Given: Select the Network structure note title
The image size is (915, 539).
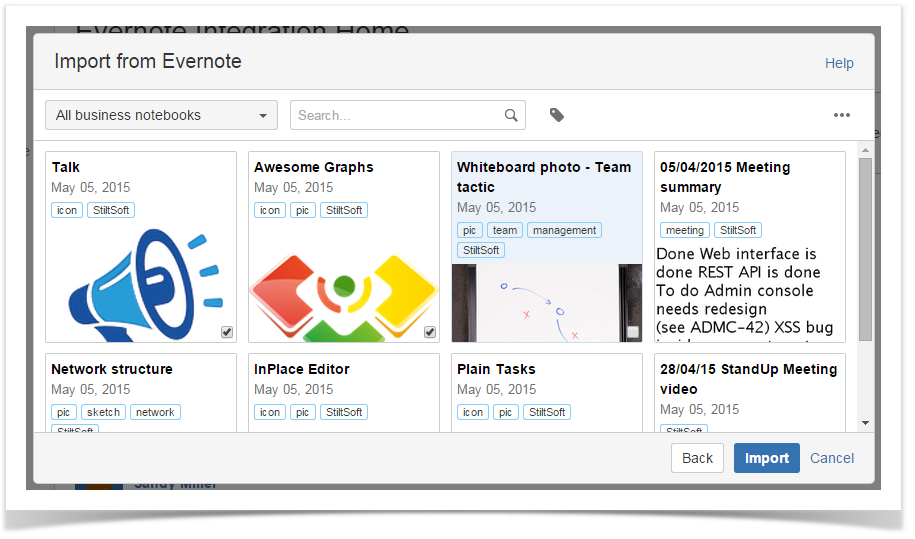Looking at the screenshot, I should coord(112,369).
